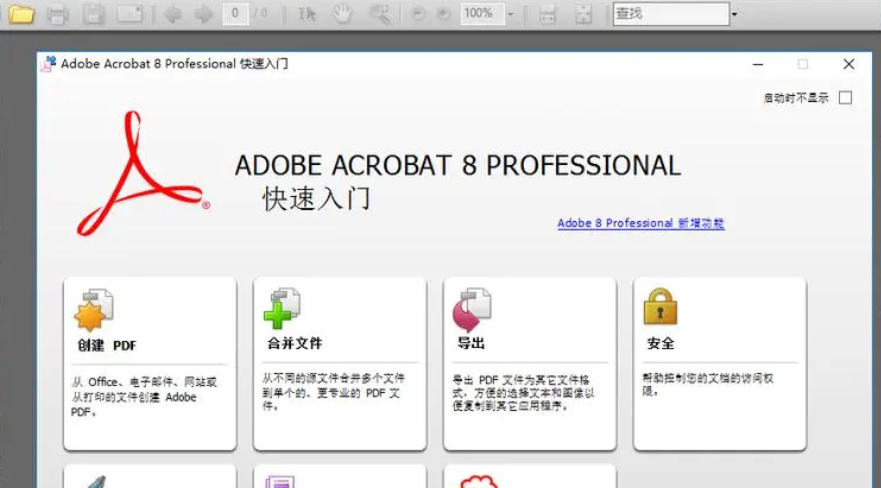Open a file with the folder icon

21,14
